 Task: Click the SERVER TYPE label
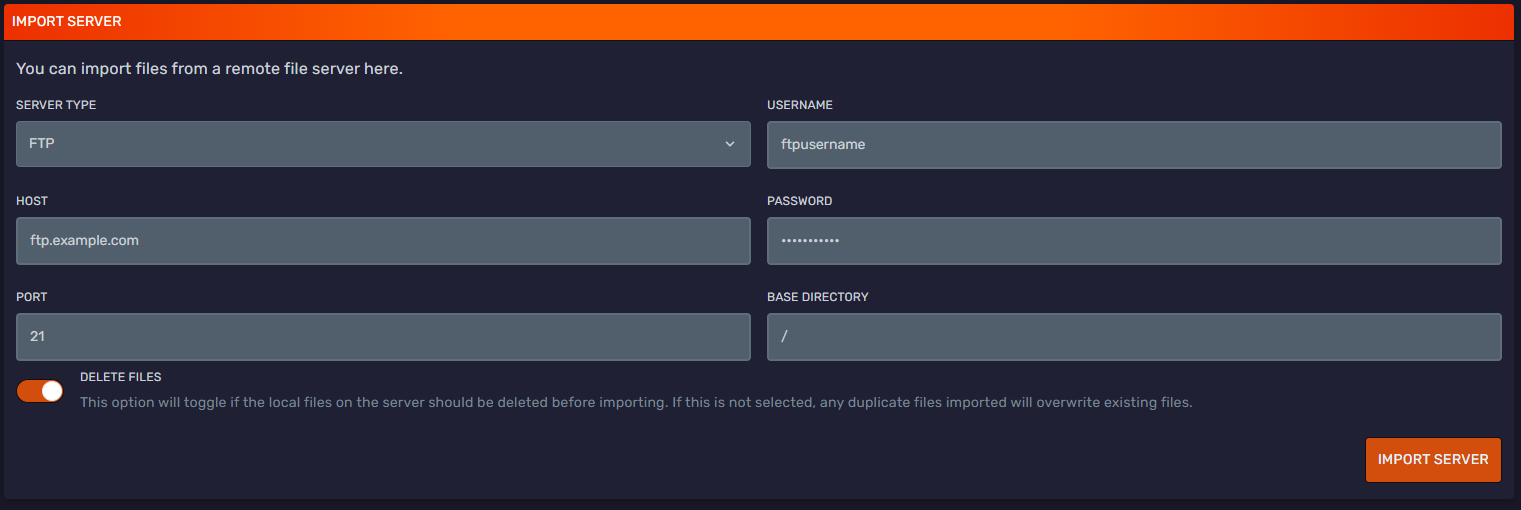[56, 105]
